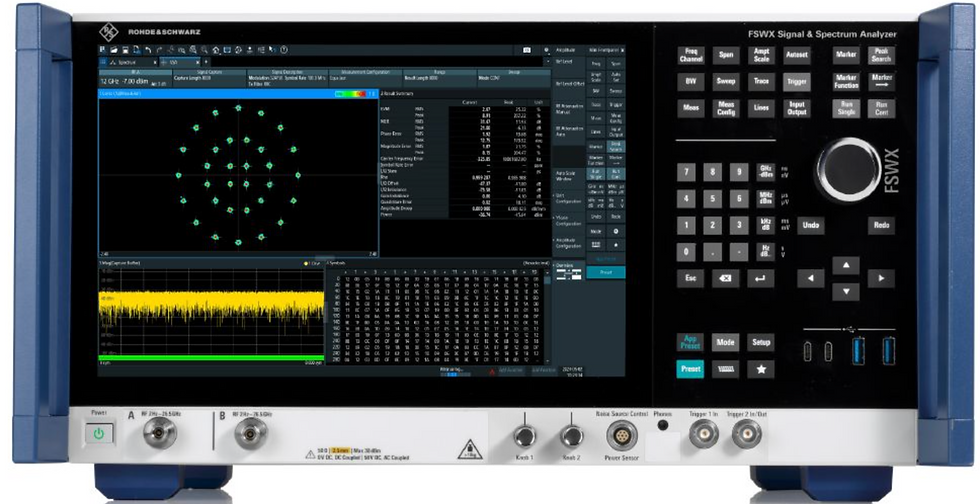Screen dimensions: 980x504
Task: Push the hardware Ampt Scale key
Action: [761, 55]
